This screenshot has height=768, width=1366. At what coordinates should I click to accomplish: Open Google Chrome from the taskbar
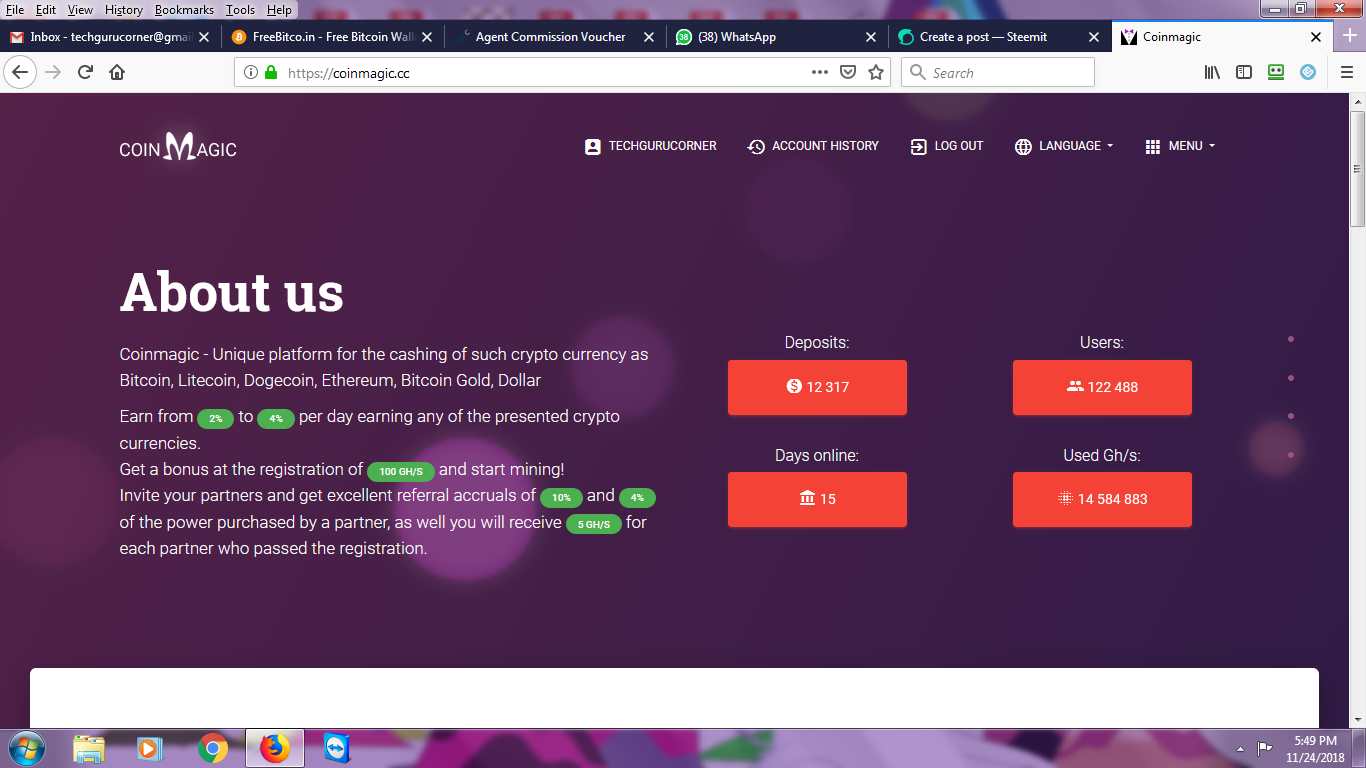pyautogui.click(x=212, y=748)
